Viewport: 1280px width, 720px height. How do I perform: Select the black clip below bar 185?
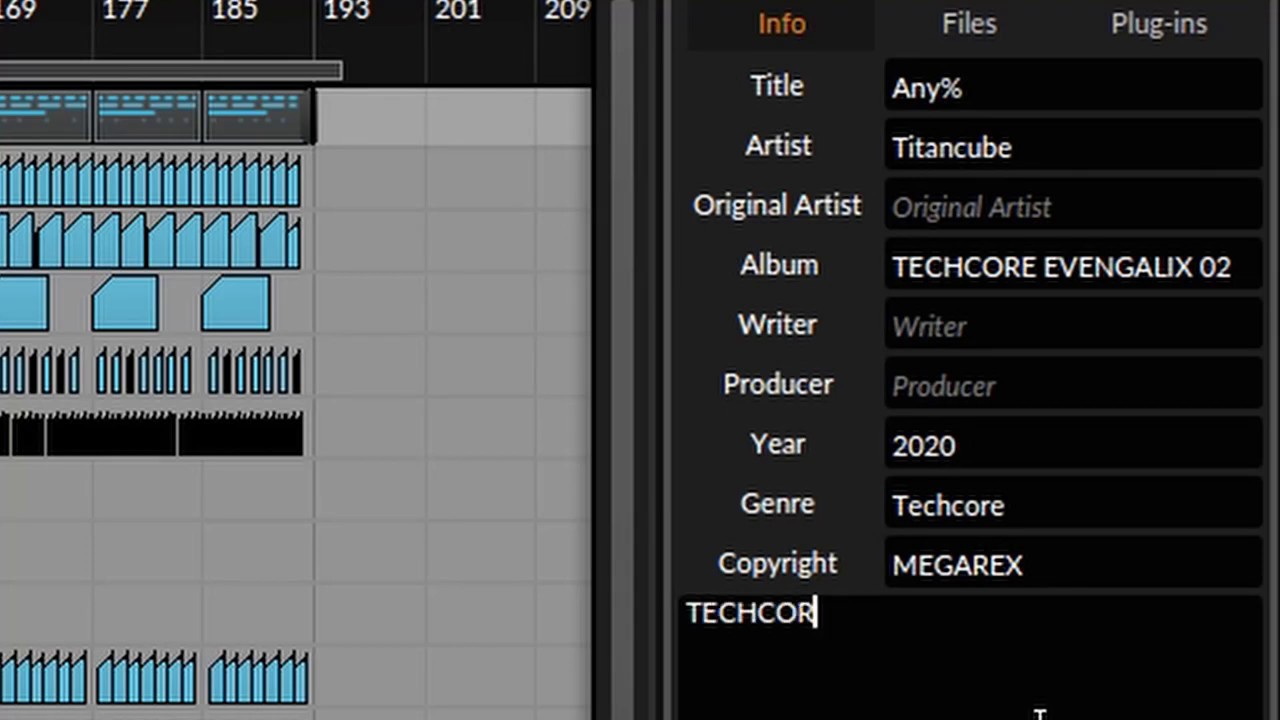tap(240, 434)
